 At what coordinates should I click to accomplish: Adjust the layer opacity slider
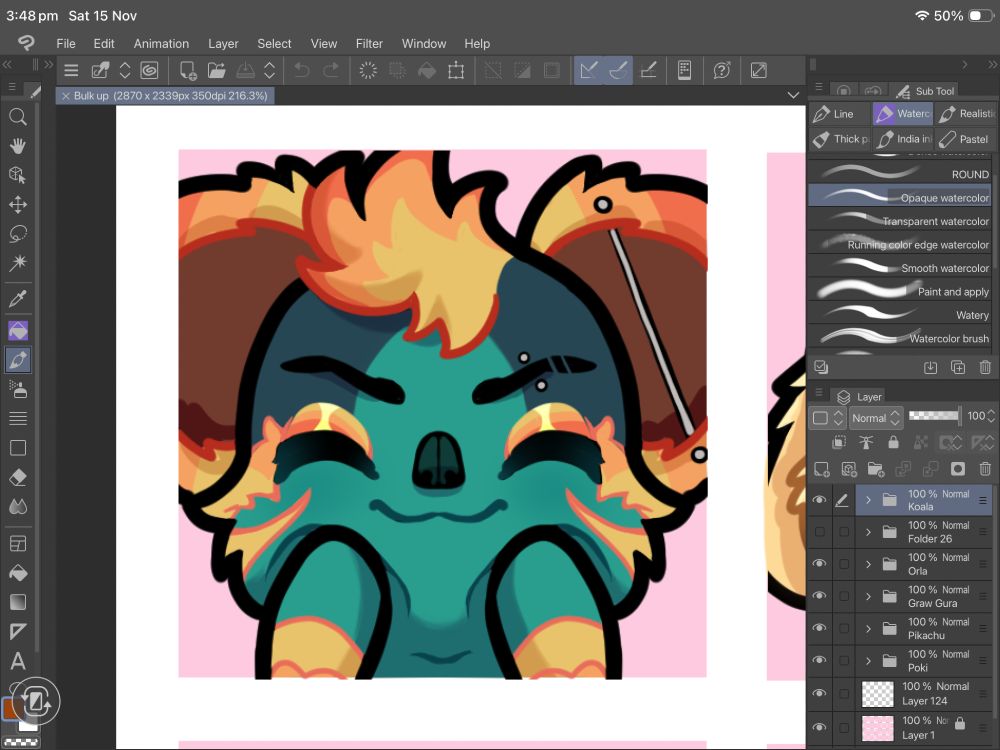tap(934, 416)
